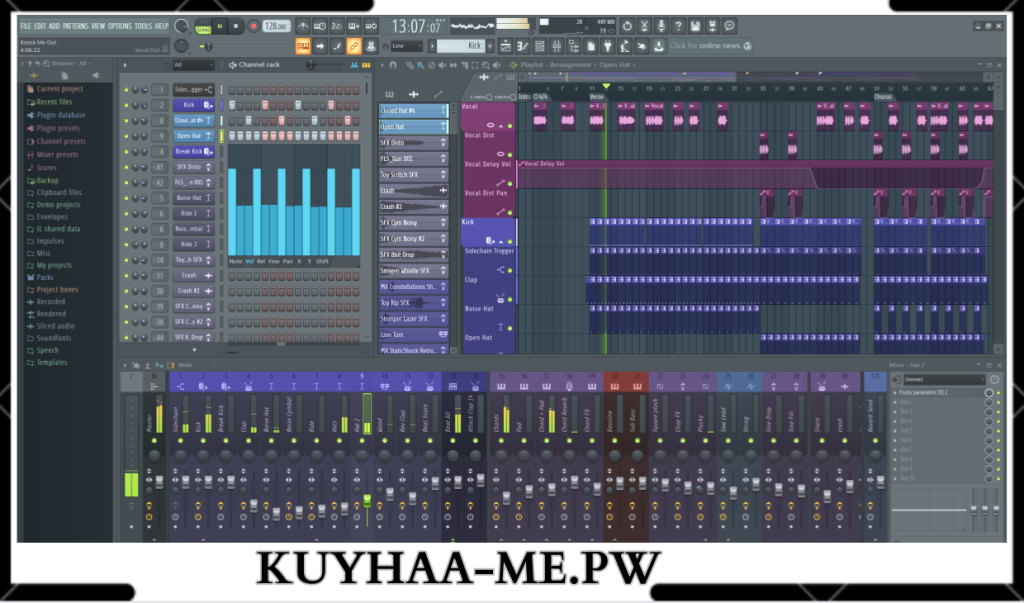The height and width of the screenshot is (603, 1024).
Task: Click the picker automation clip tab icon
Action: click(438, 95)
